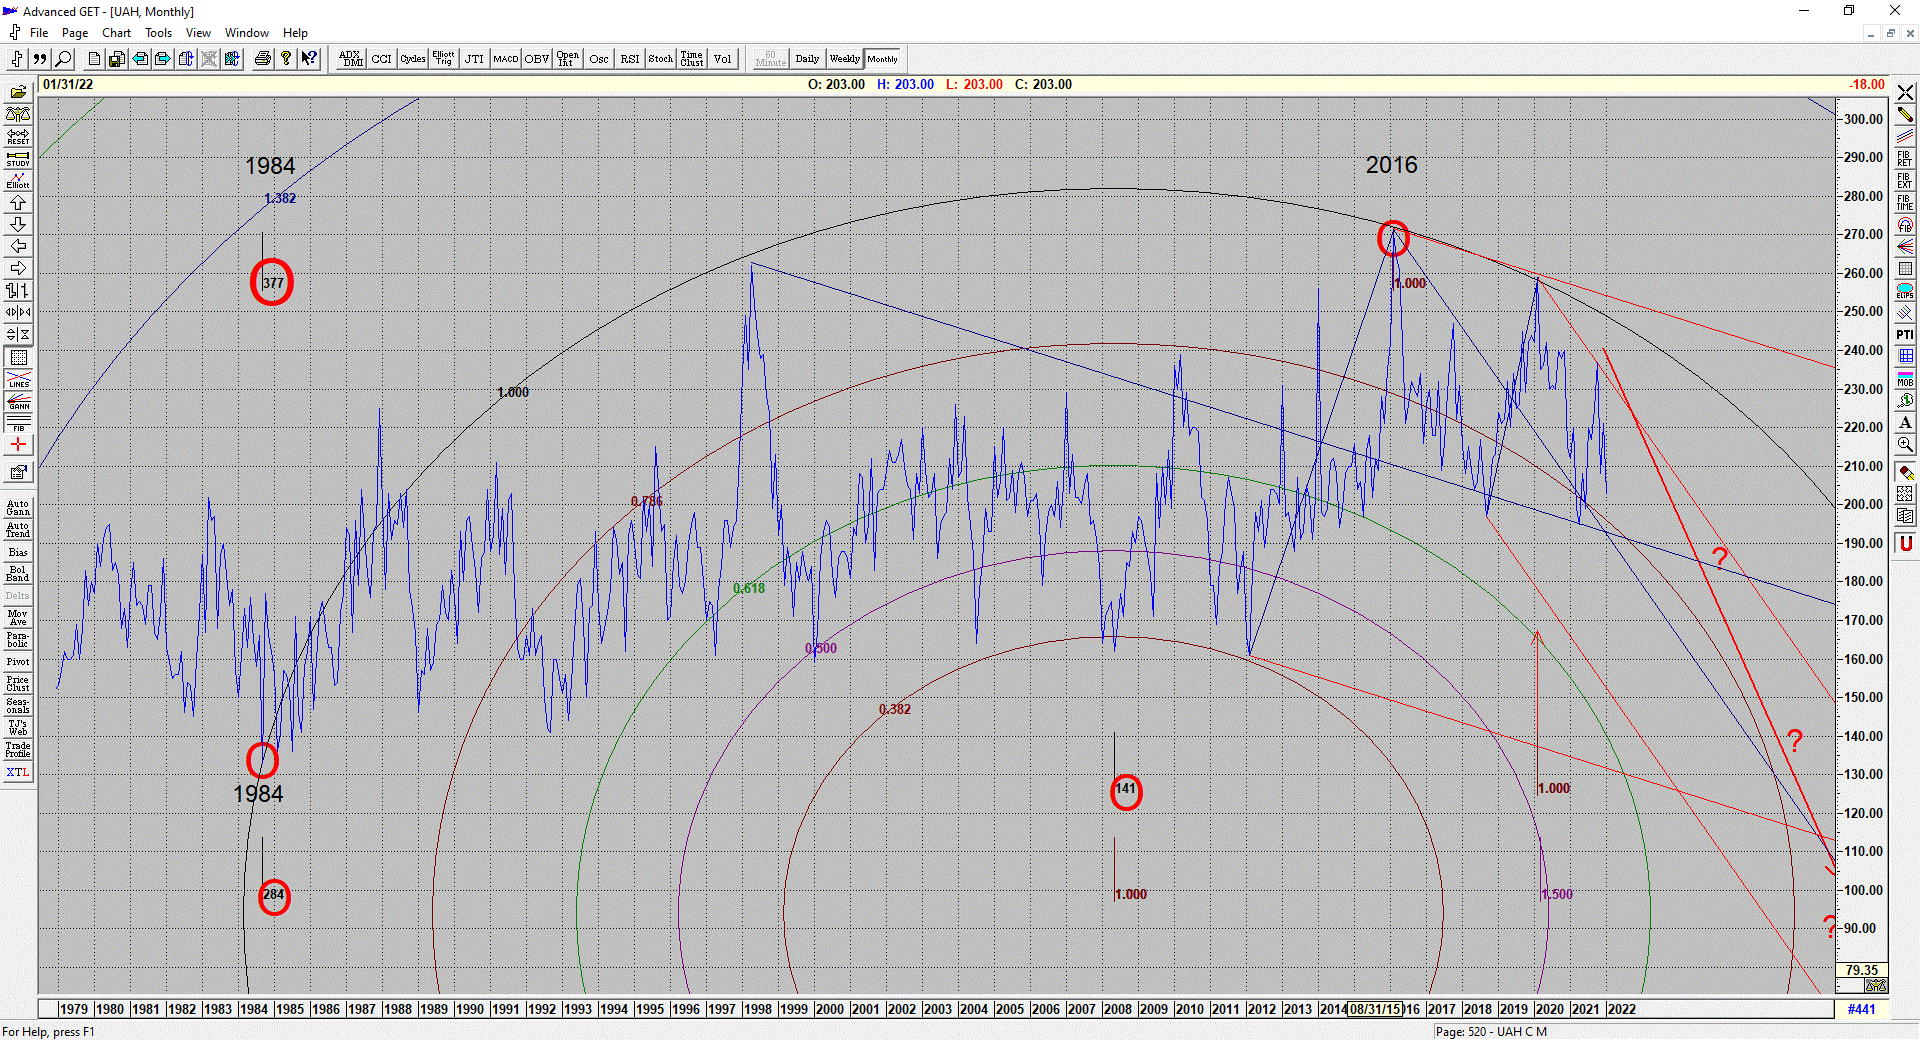
Task: Open the Chart menu
Action: [x=116, y=33]
